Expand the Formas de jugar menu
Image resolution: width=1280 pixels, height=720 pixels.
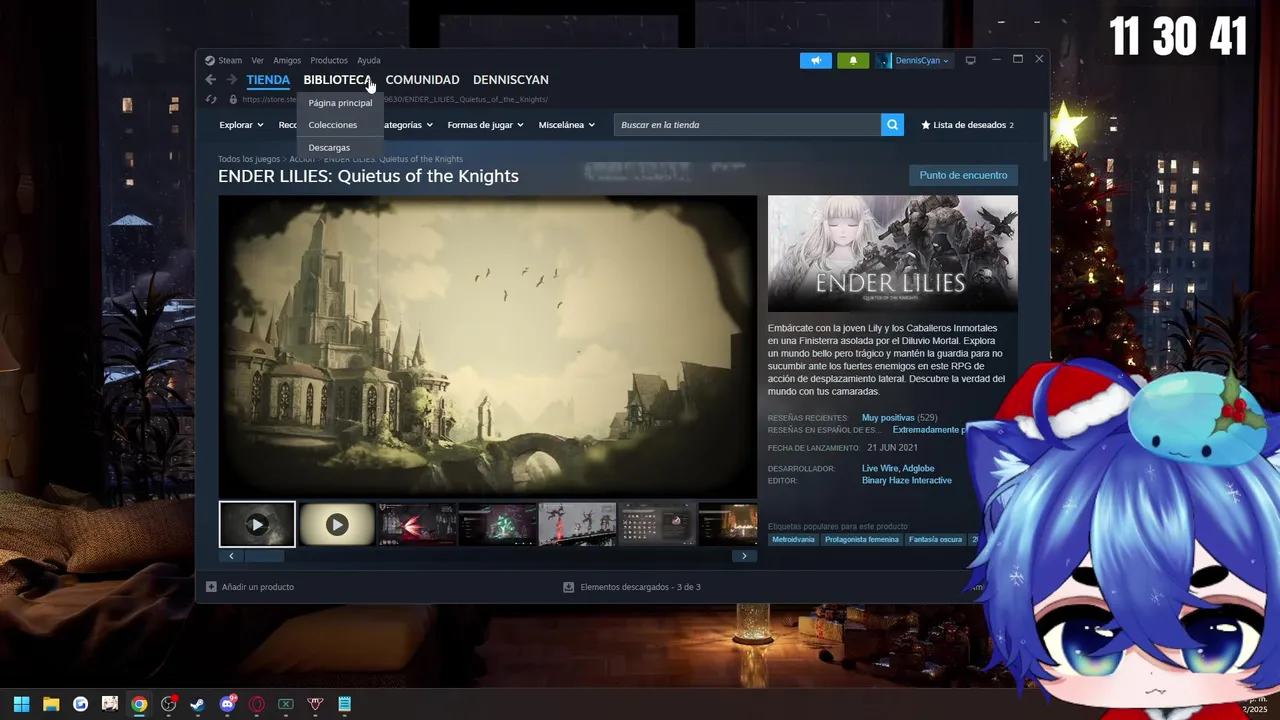pyautogui.click(x=485, y=125)
